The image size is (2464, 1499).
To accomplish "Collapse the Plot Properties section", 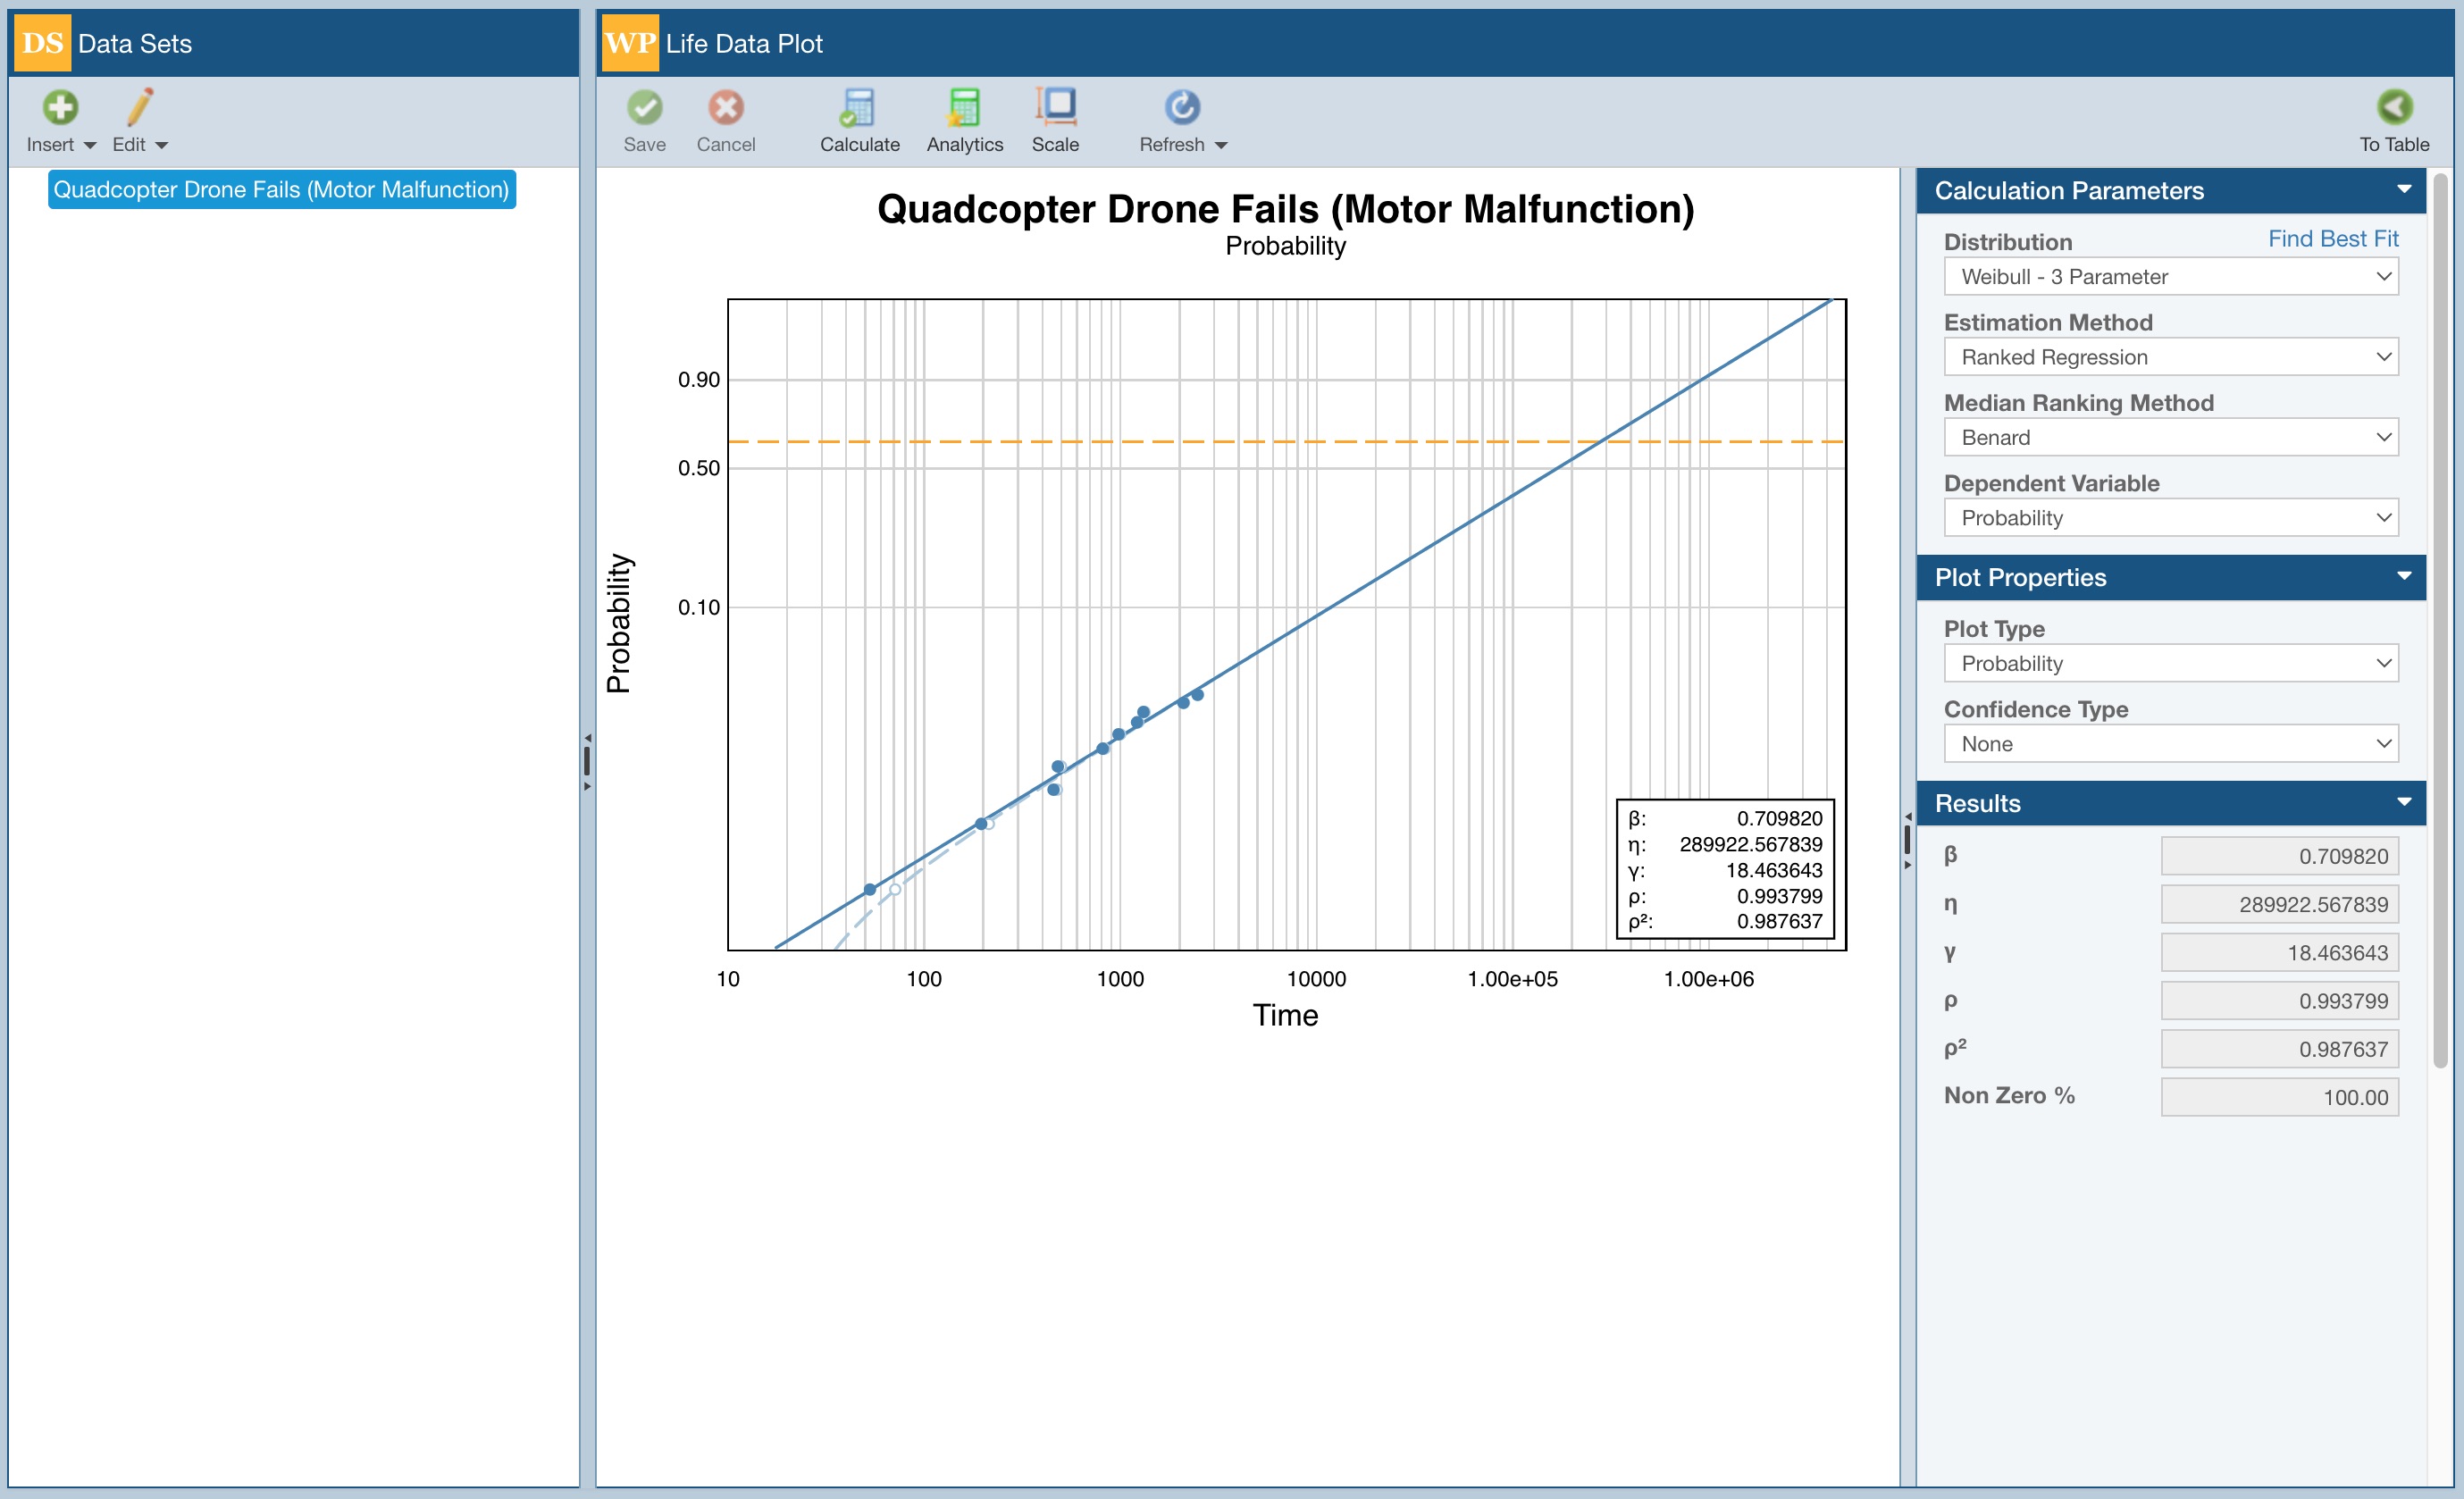I will [x=2403, y=577].
